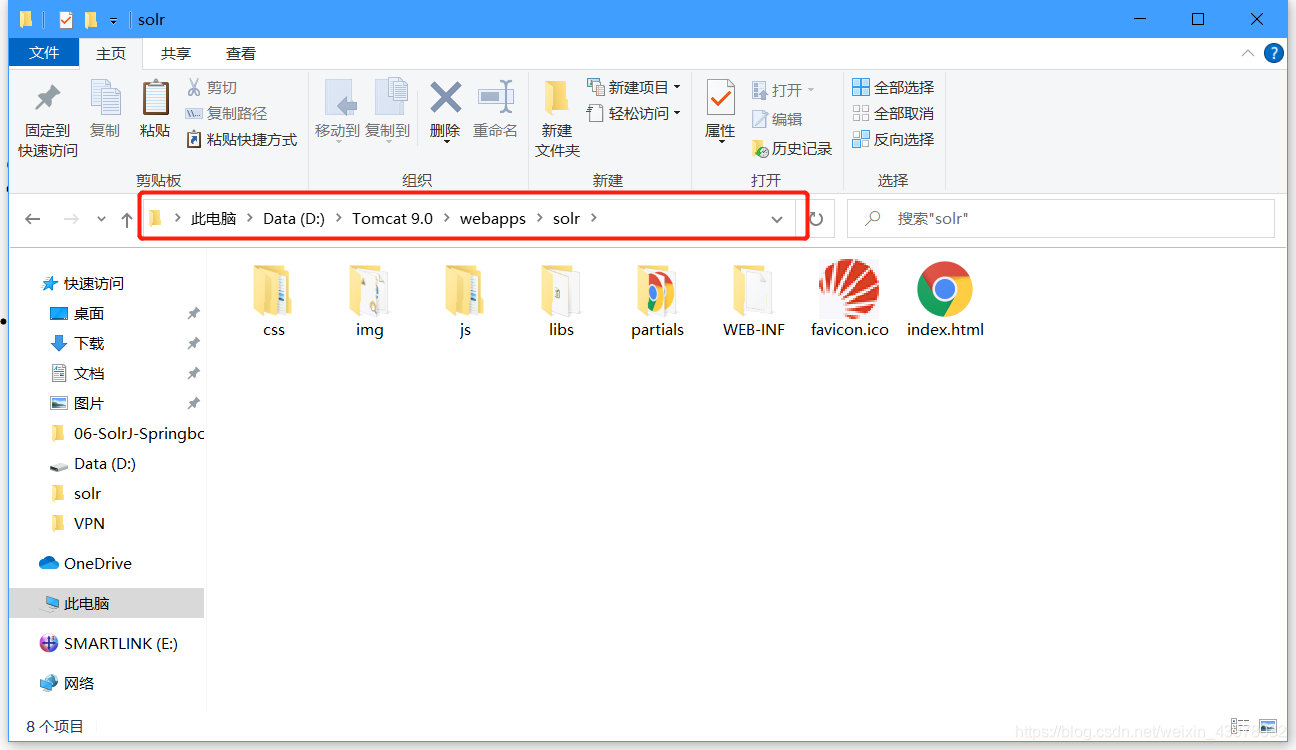Screen dimensions: 1296x750
Task: Switch to the View (查看) tab
Action: click(241, 54)
